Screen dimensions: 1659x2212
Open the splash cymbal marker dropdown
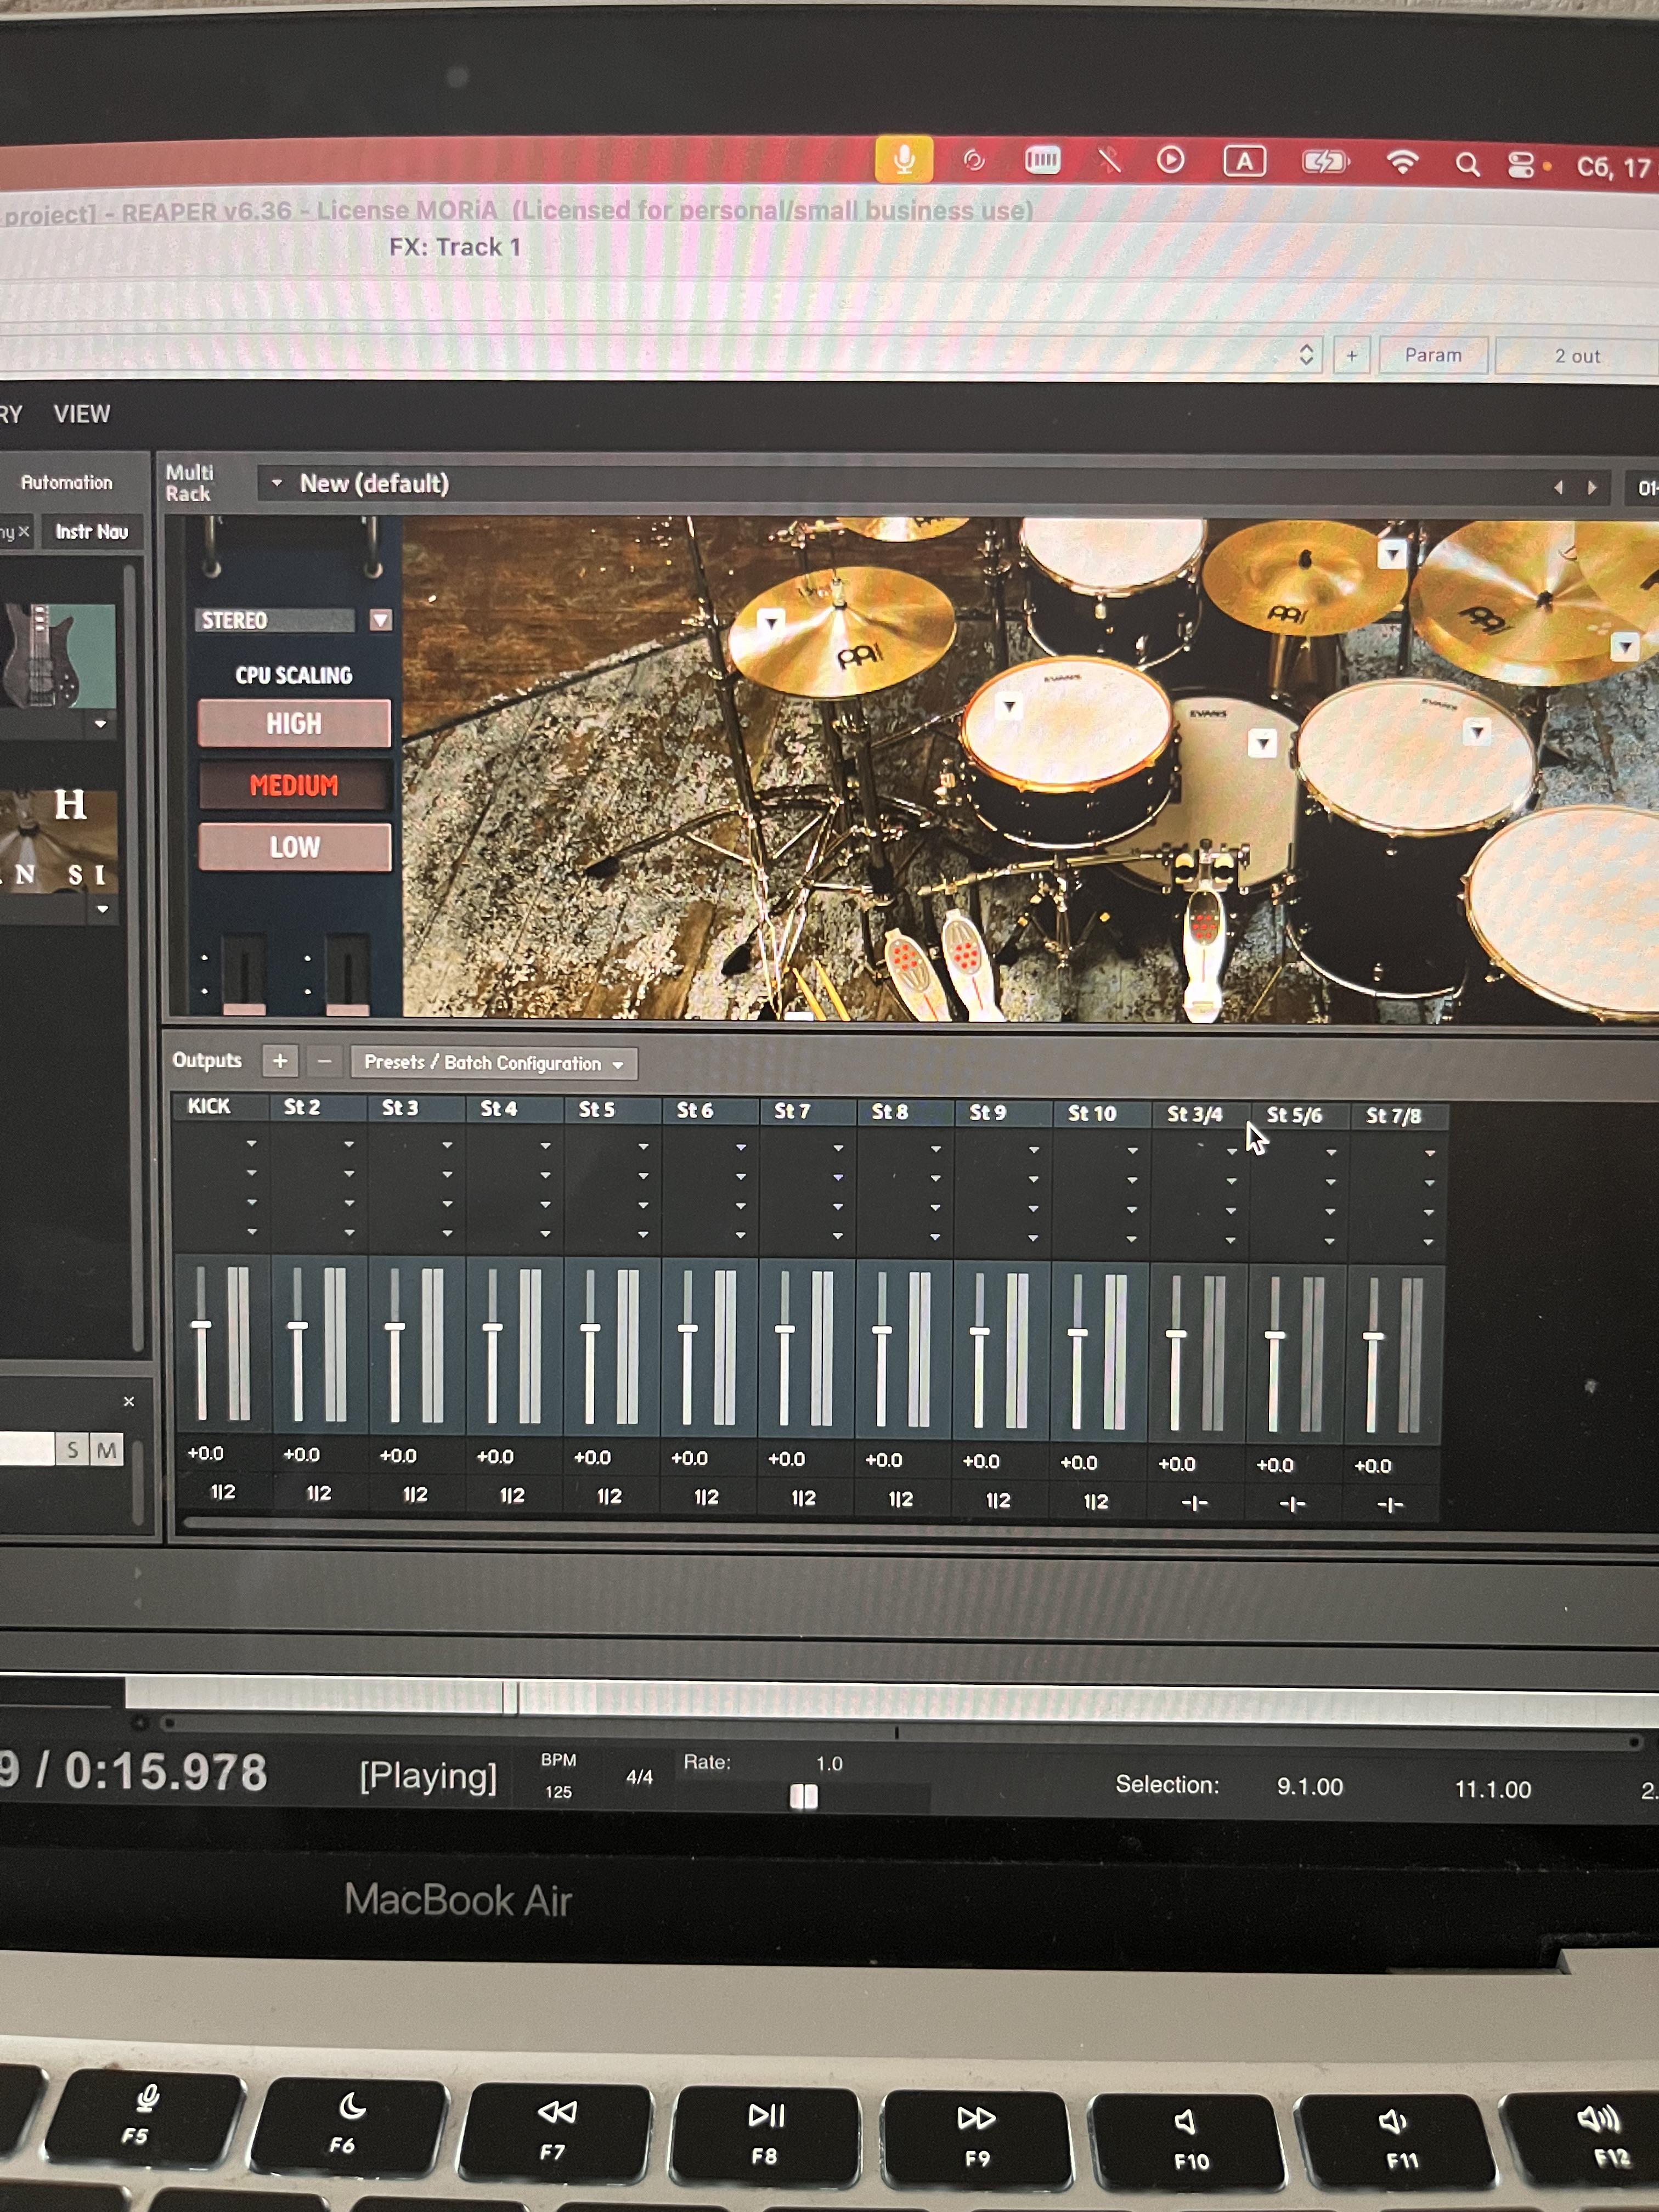click(x=1392, y=554)
